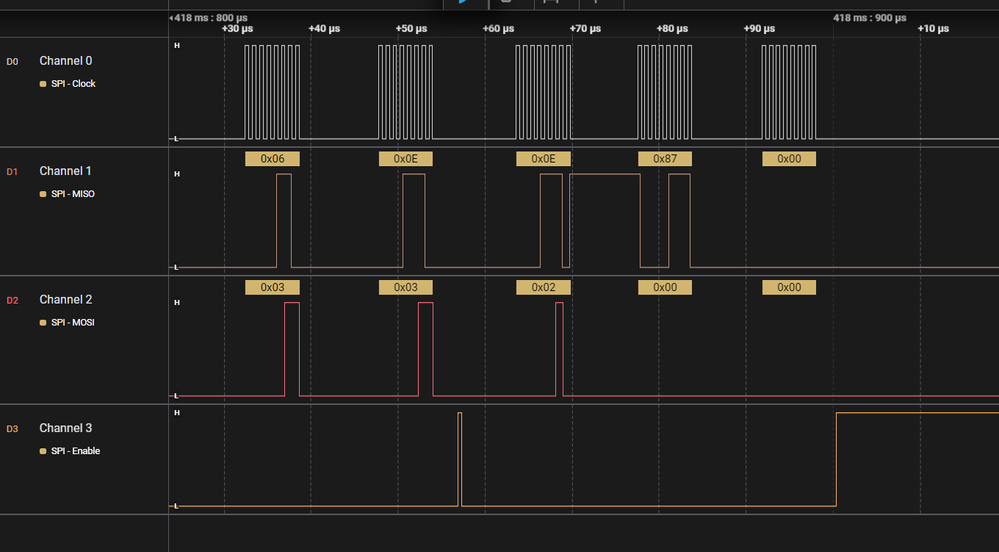Click the color dot beside SPI - MISO
This screenshot has width=999, height=552.
click(x=43, y=194)
